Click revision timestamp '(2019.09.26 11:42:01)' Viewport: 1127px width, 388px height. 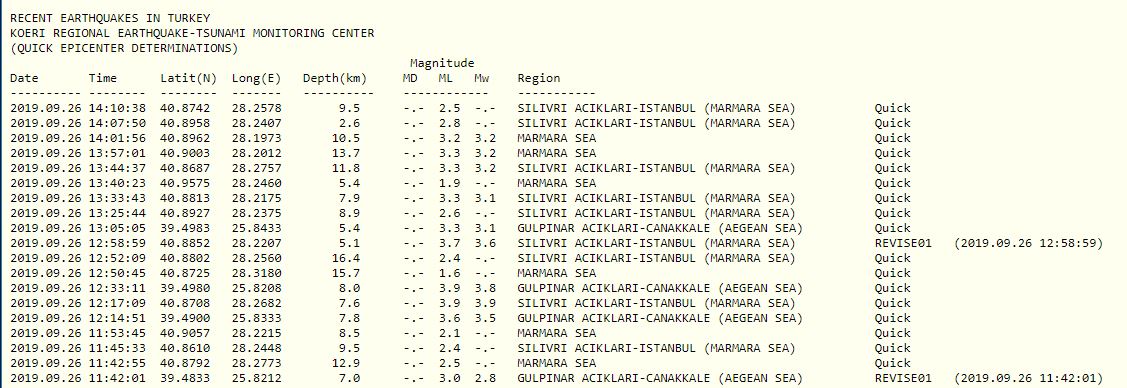pos(1028,378)
